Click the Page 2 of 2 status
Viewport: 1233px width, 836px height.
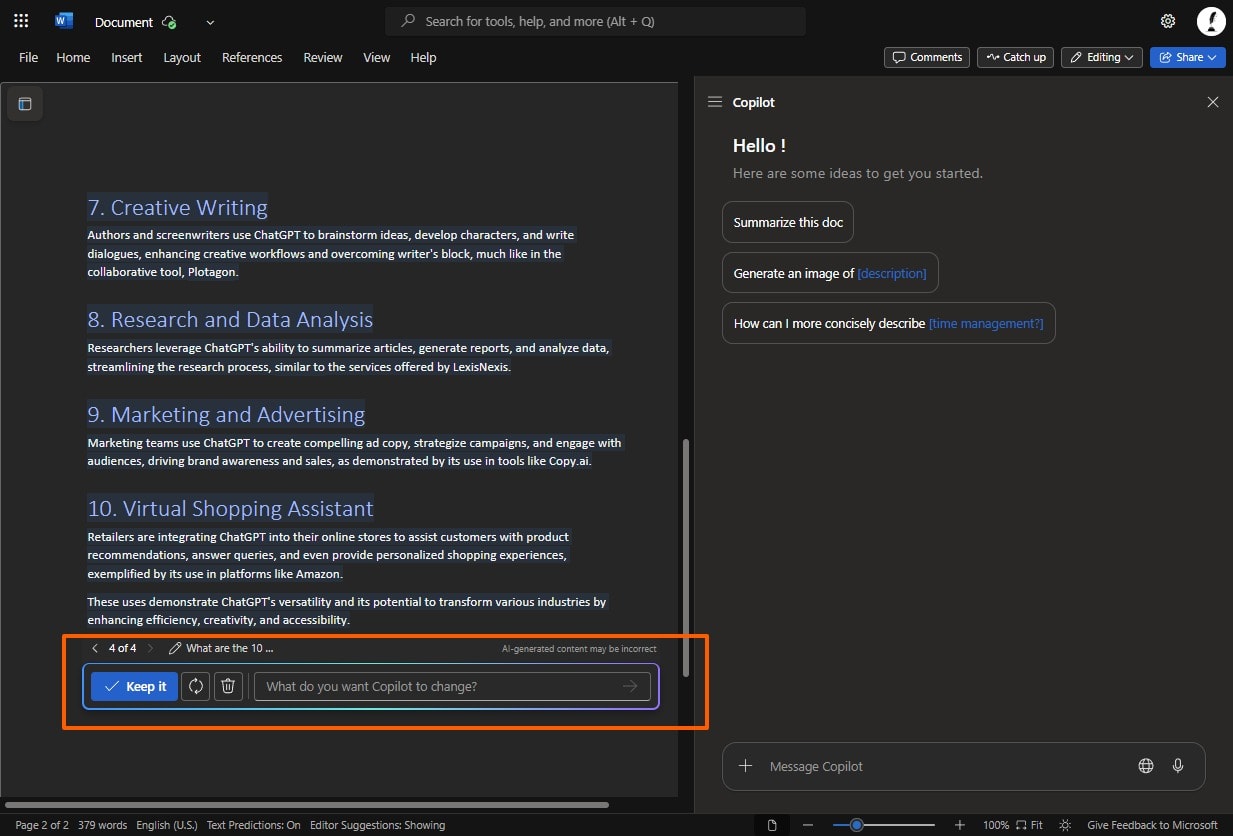click(x=42, y=825)
